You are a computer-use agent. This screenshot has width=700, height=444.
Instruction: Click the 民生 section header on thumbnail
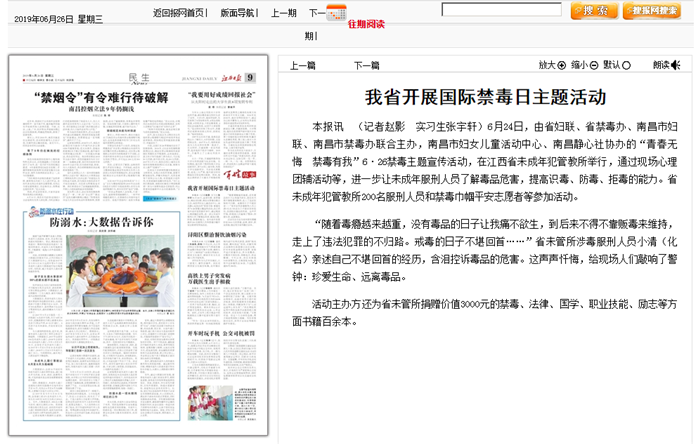click(139, 78)
